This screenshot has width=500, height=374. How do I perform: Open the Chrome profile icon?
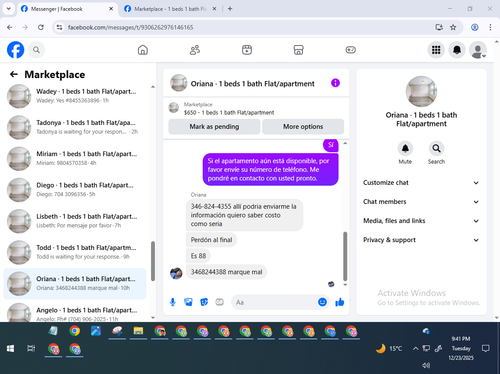pos(475,27)
